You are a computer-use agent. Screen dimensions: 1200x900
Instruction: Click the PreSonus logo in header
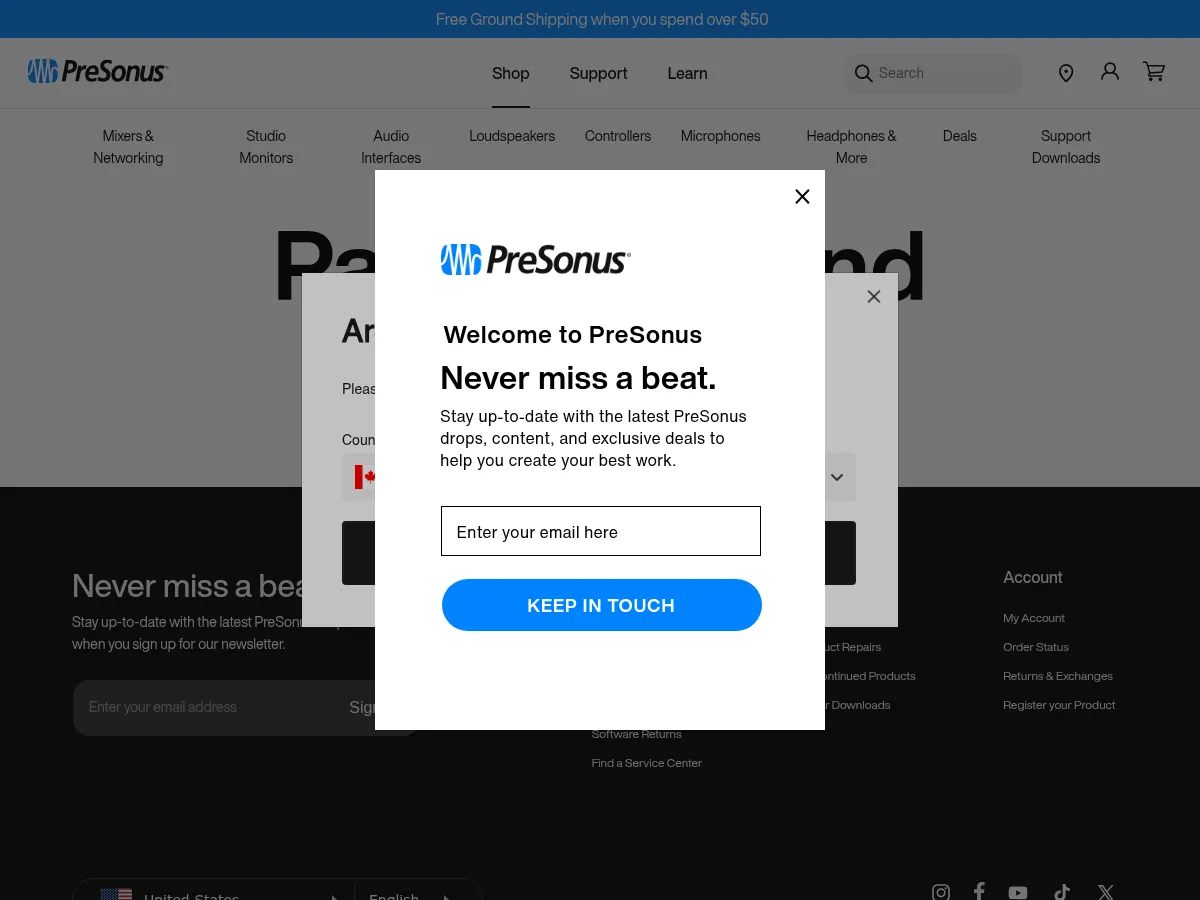pyautogui.click(x=98, y=71)
